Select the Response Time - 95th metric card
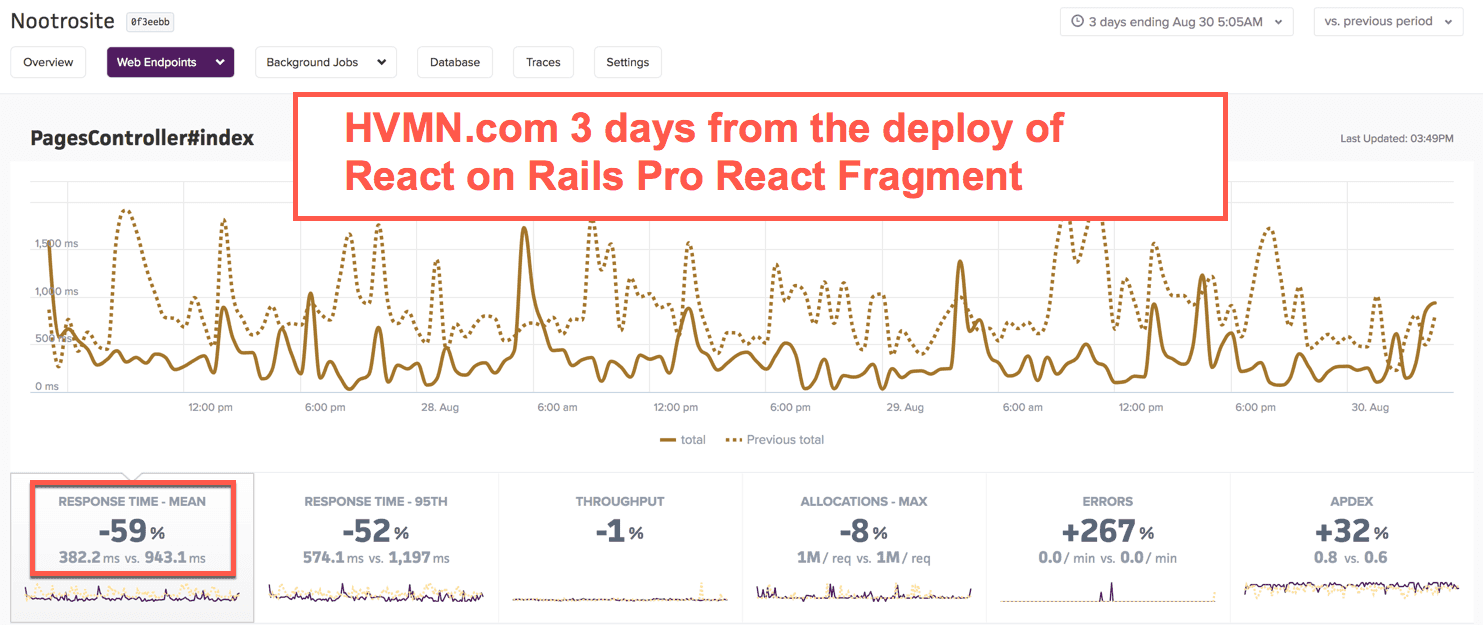The image size is (1483, 625). 376,530
